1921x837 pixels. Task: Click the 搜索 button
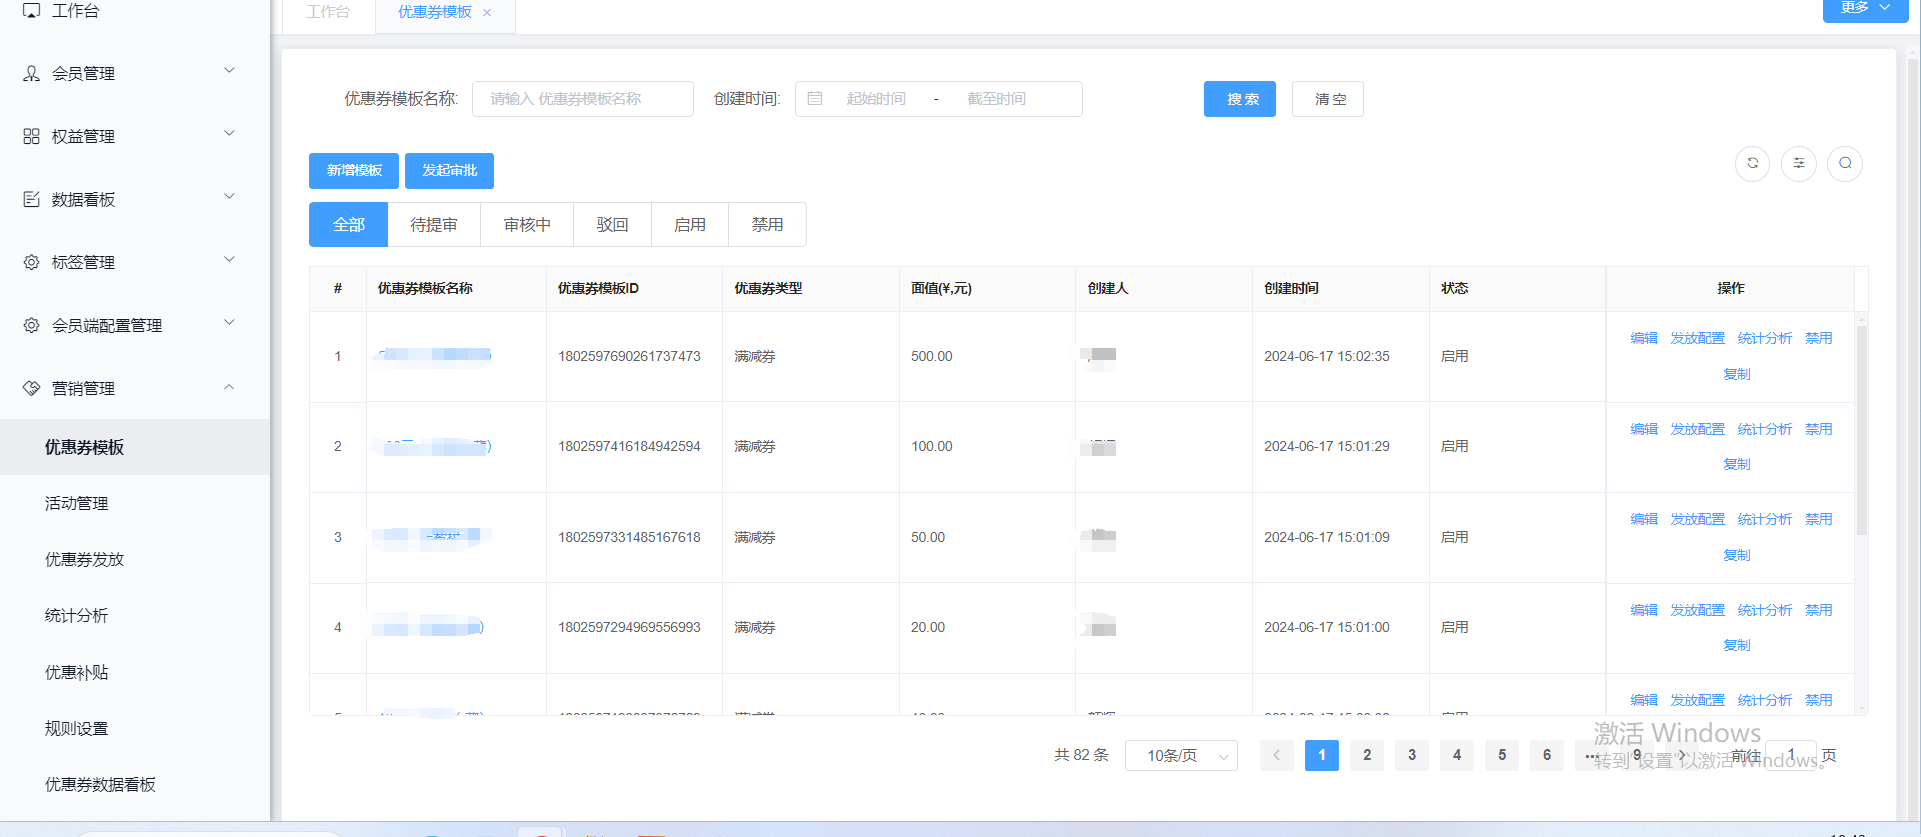(1240, 99)
